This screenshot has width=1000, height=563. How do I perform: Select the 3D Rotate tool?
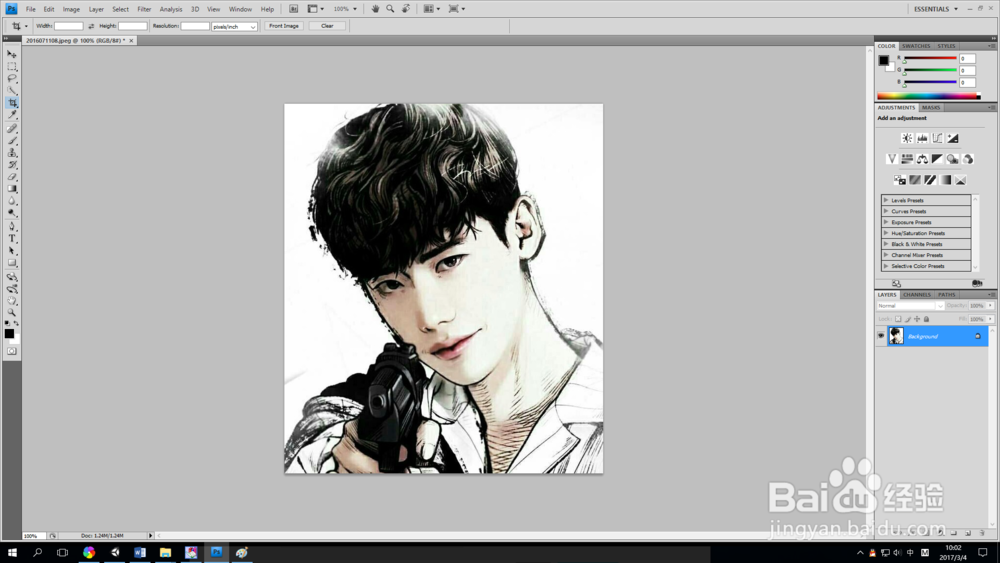(x=12, y=277)
